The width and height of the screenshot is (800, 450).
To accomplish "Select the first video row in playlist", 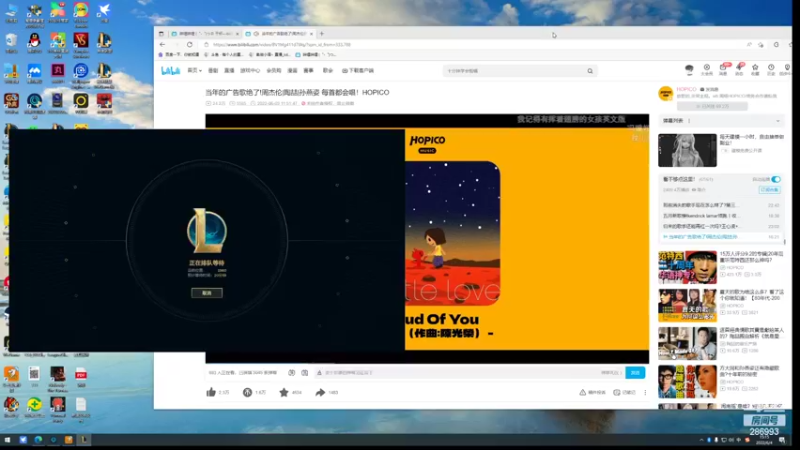I will tap(721, 205).
